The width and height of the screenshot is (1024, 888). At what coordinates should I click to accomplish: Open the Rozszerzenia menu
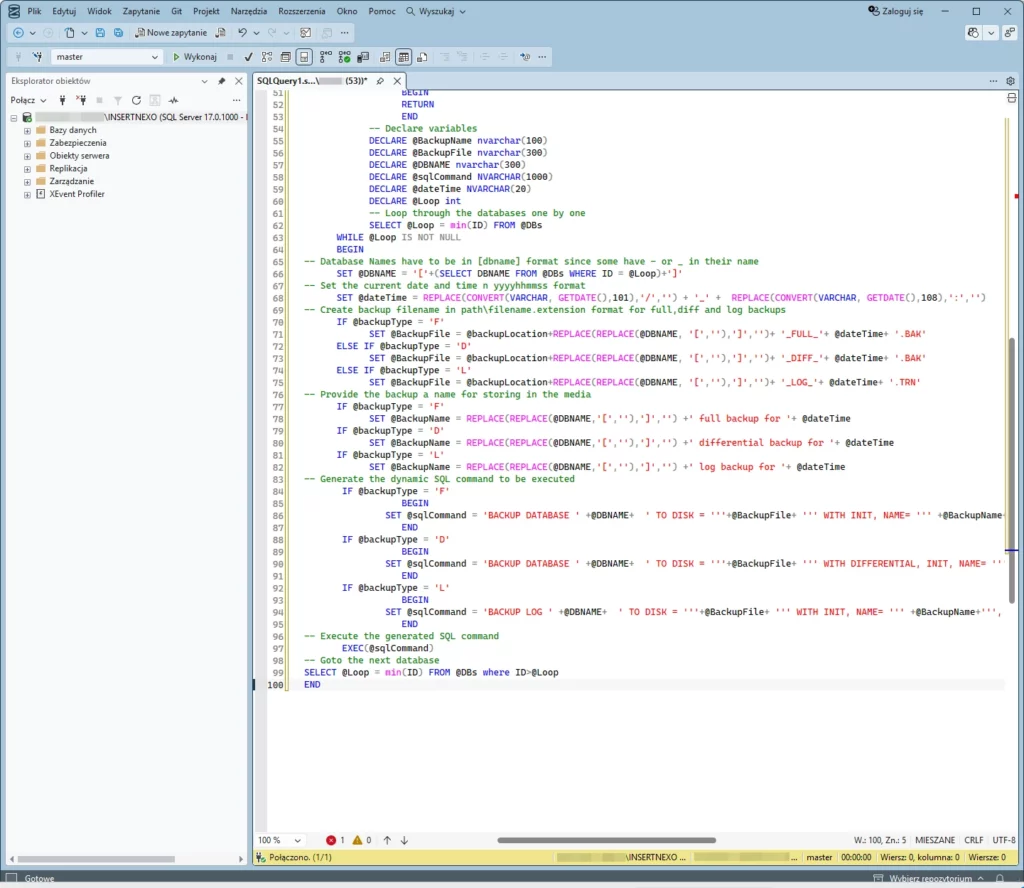pyautogui.click(x=302, y=11)
